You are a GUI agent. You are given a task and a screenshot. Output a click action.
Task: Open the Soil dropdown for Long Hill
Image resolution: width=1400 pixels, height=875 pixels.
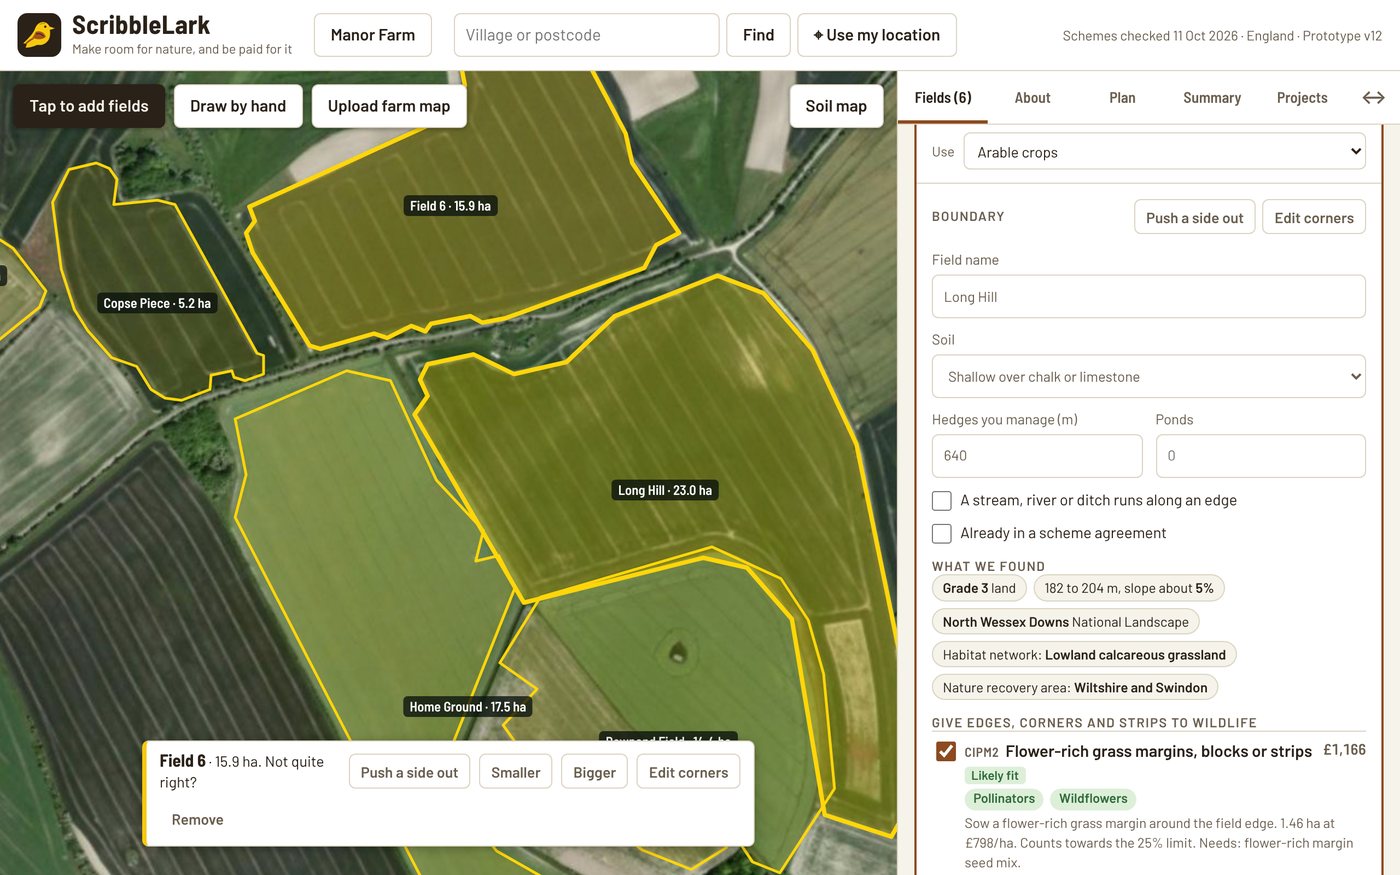(x=1148, y=377)
